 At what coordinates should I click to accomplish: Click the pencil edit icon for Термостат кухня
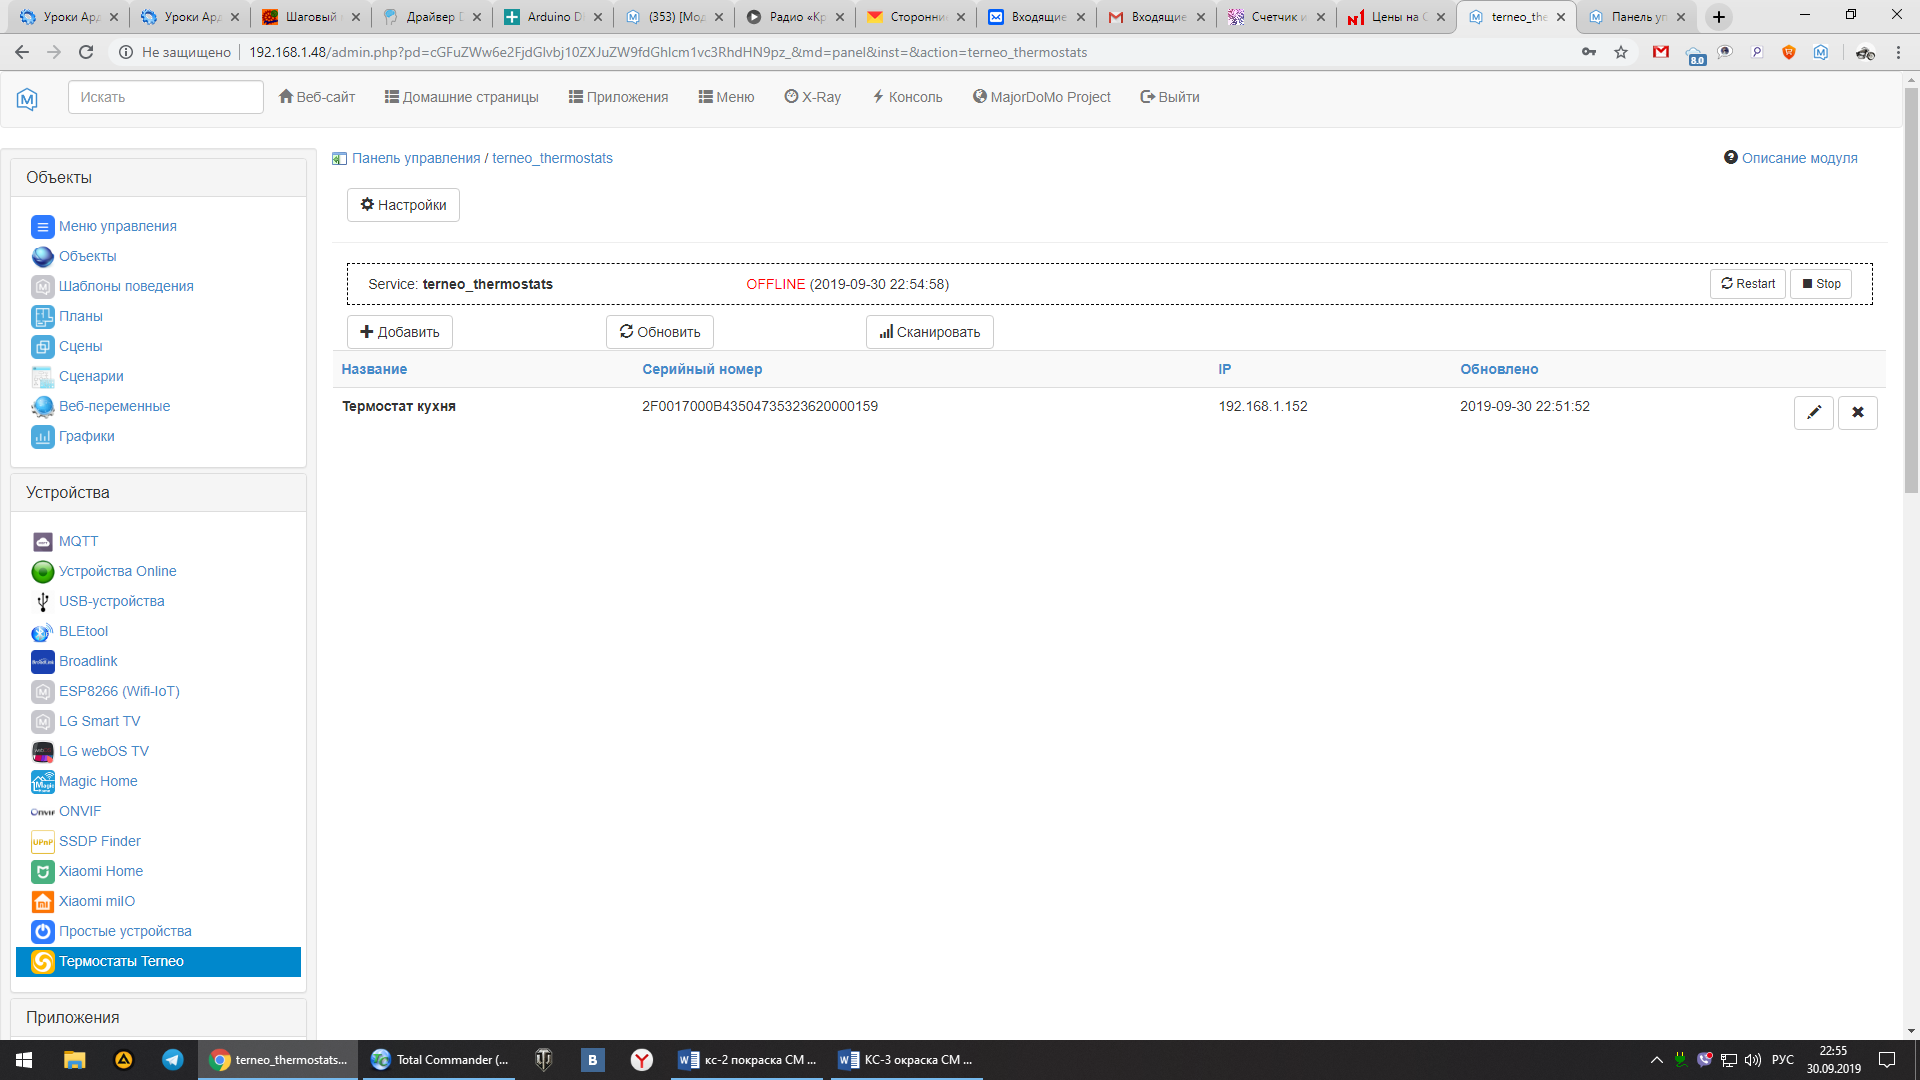1813,412
